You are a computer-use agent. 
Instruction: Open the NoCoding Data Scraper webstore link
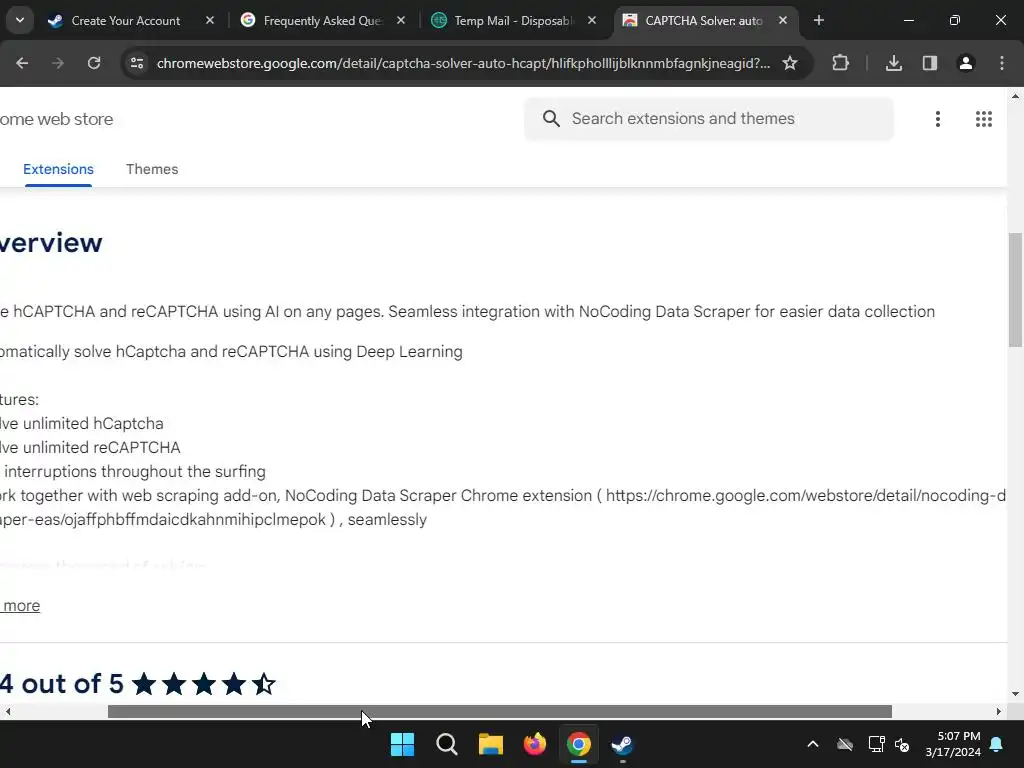tap(806, 496)
